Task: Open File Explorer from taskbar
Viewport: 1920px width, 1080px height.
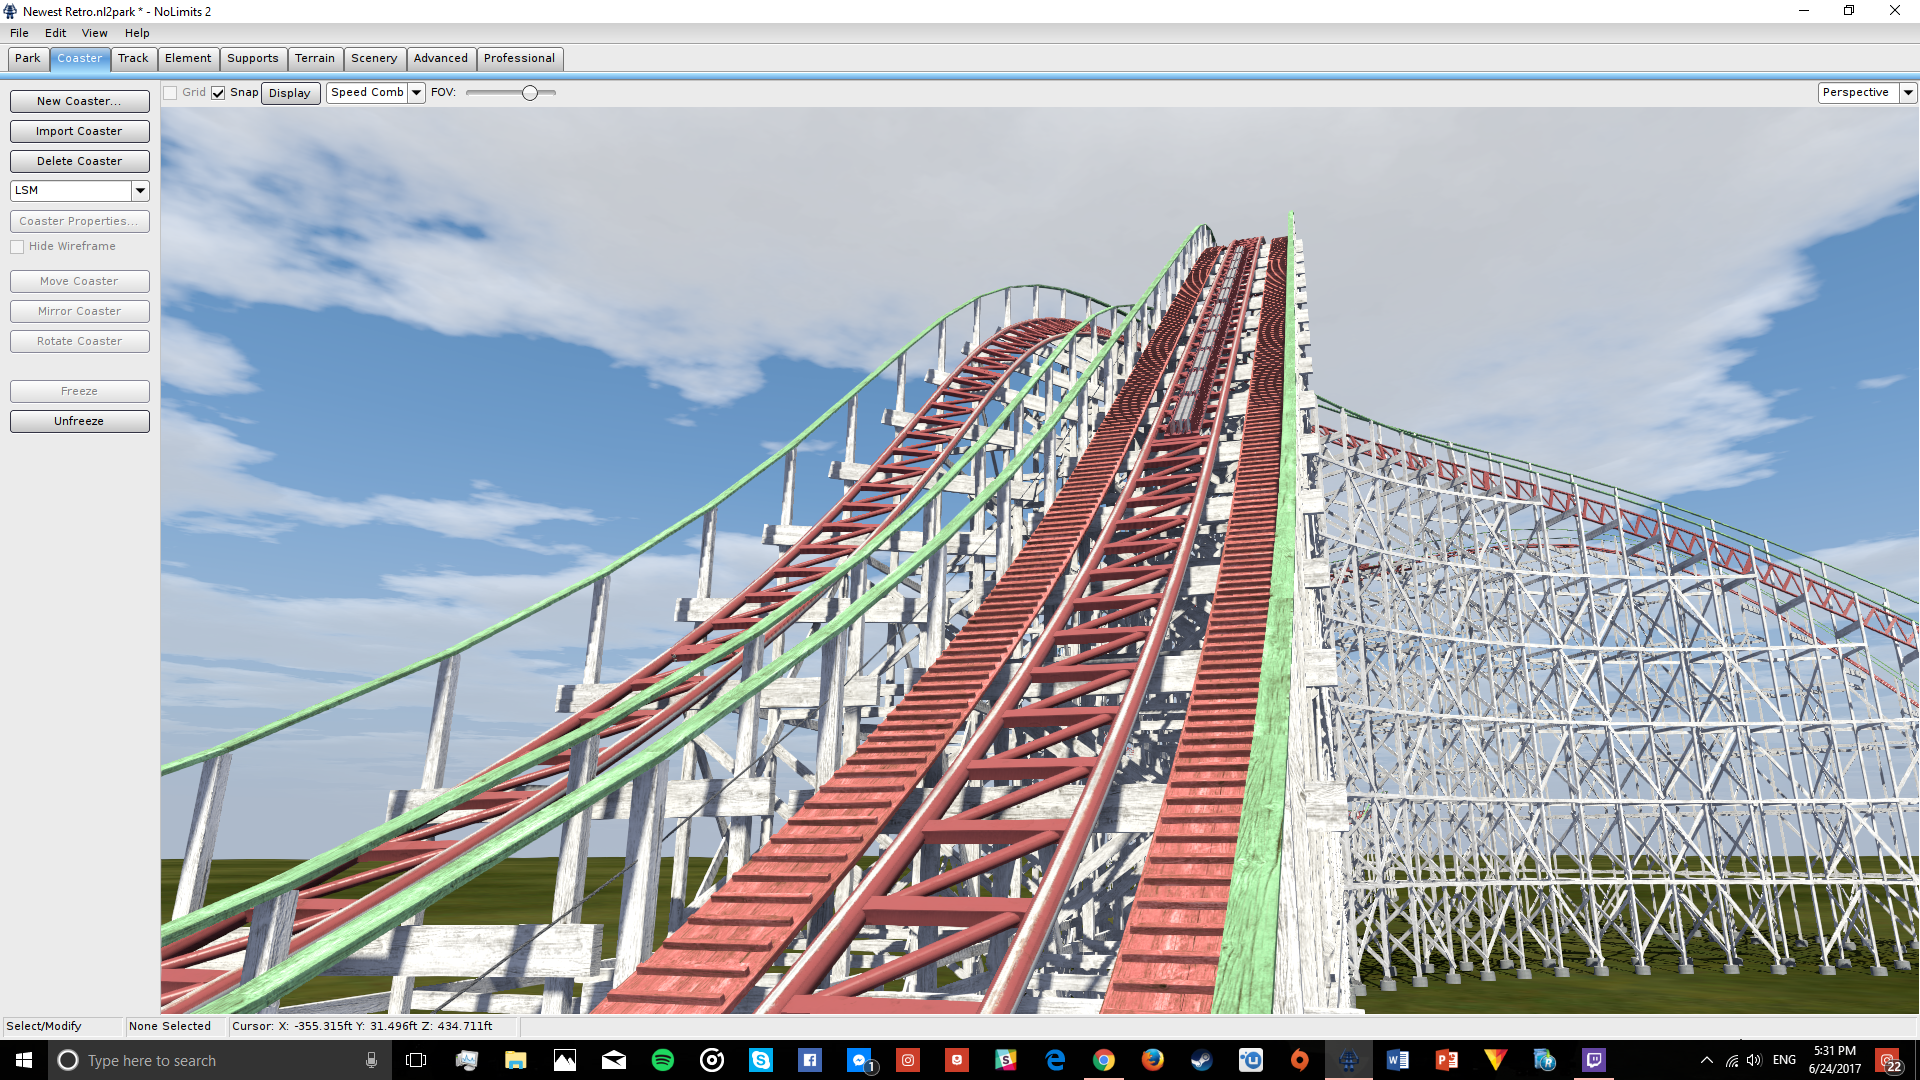Action: pos(515,1060)
